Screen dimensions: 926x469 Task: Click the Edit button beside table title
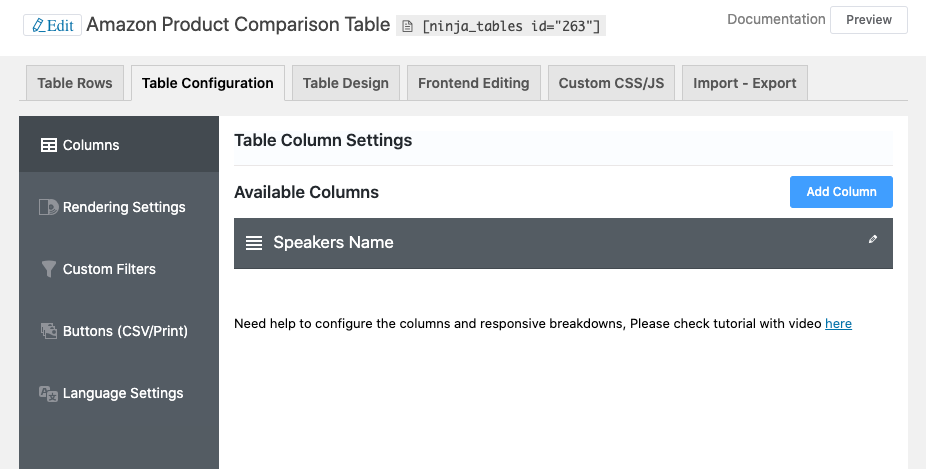tap(52, 25)
